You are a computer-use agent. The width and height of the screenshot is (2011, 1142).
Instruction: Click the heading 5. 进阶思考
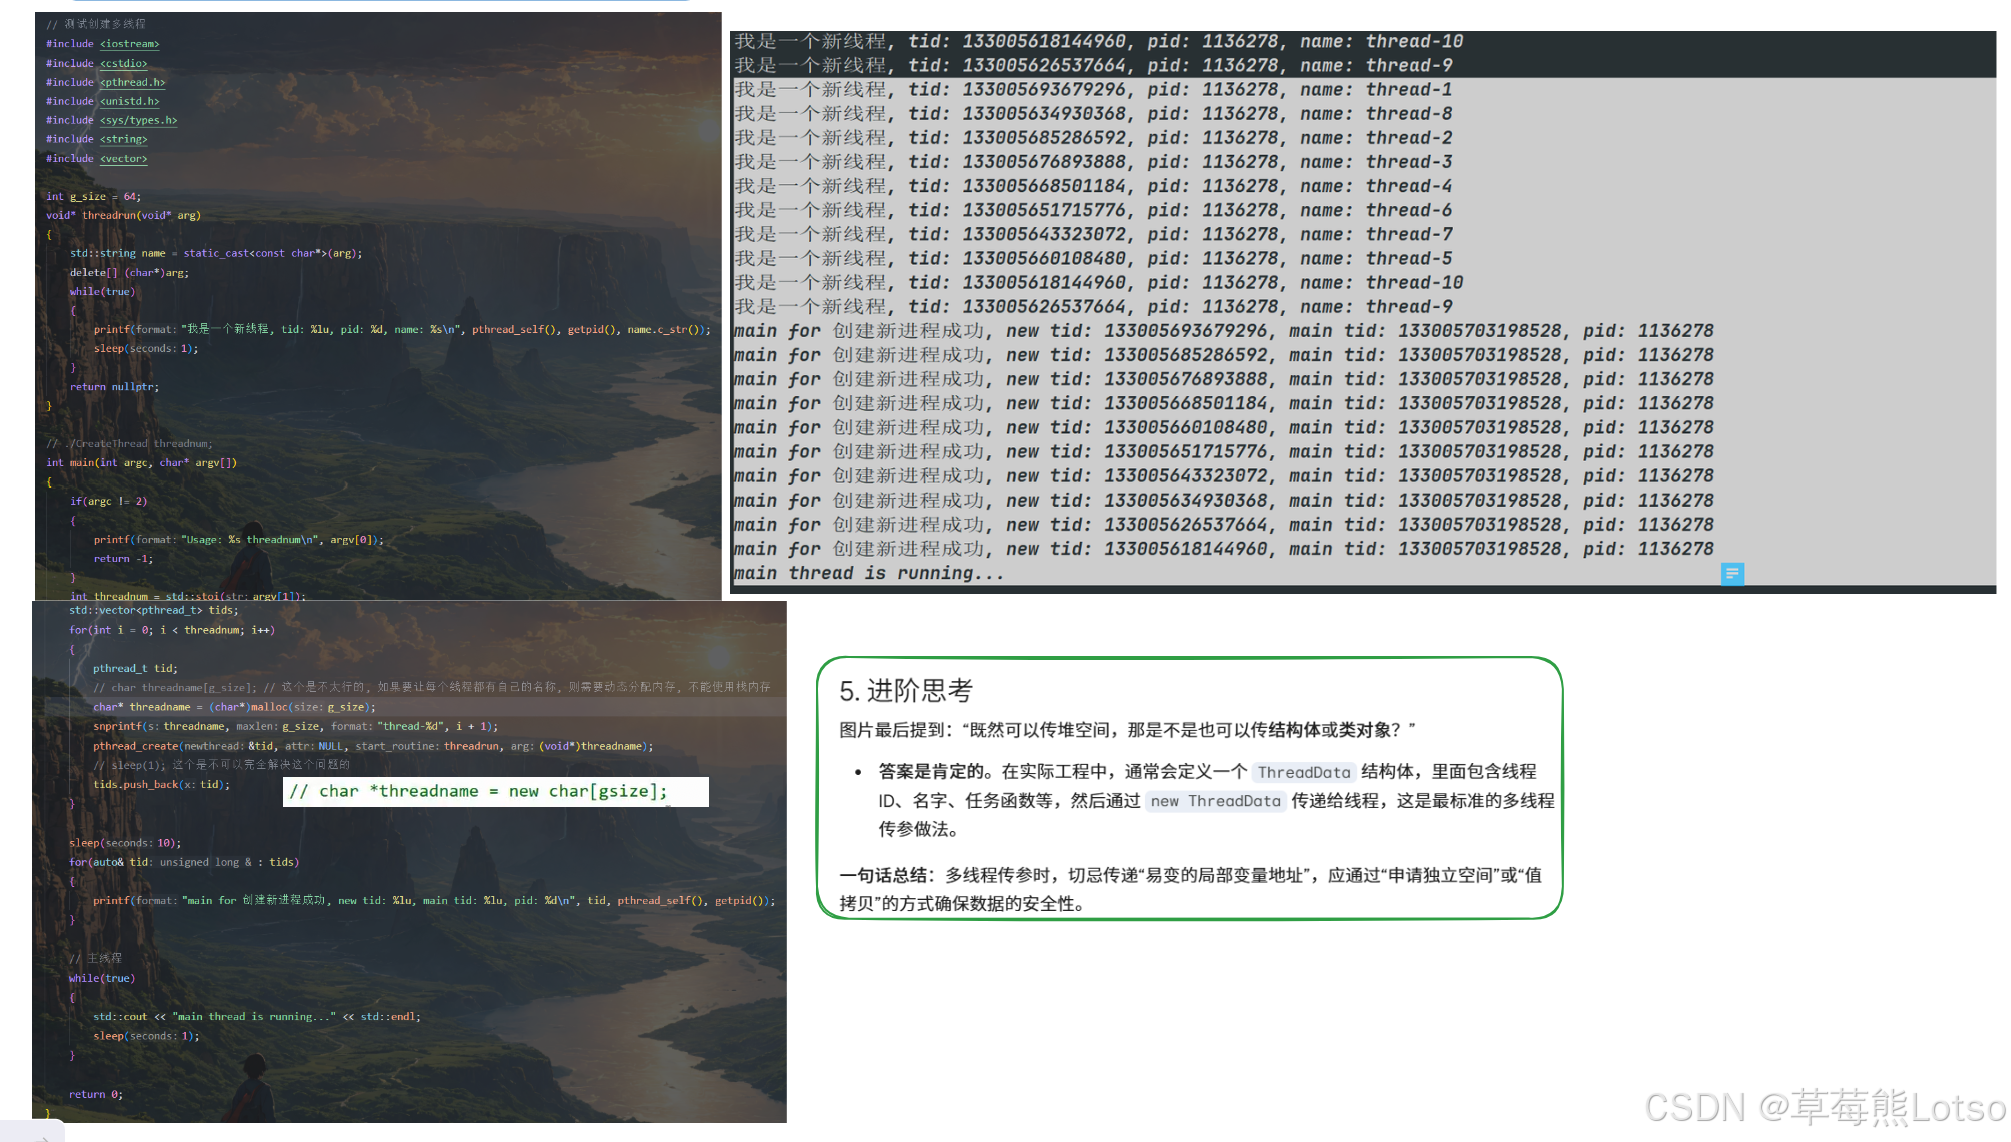point(905,691)
